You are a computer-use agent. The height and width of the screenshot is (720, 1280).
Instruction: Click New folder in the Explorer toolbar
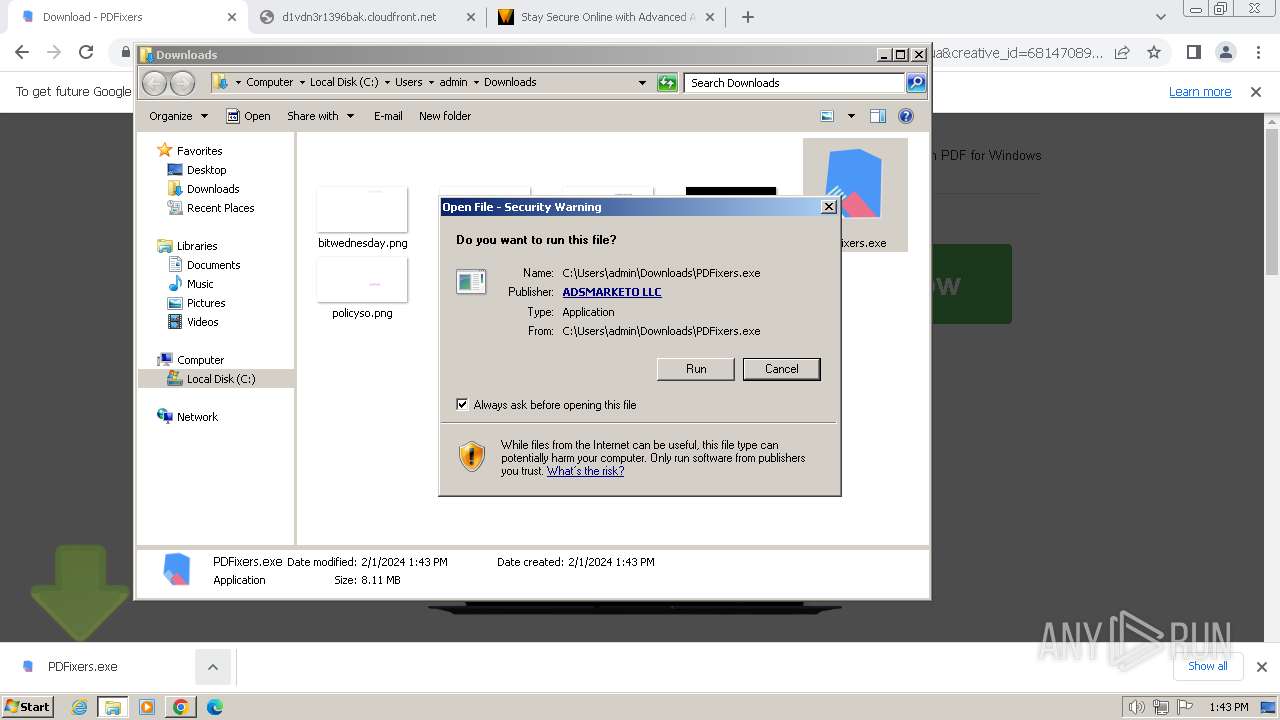point(445,116)
